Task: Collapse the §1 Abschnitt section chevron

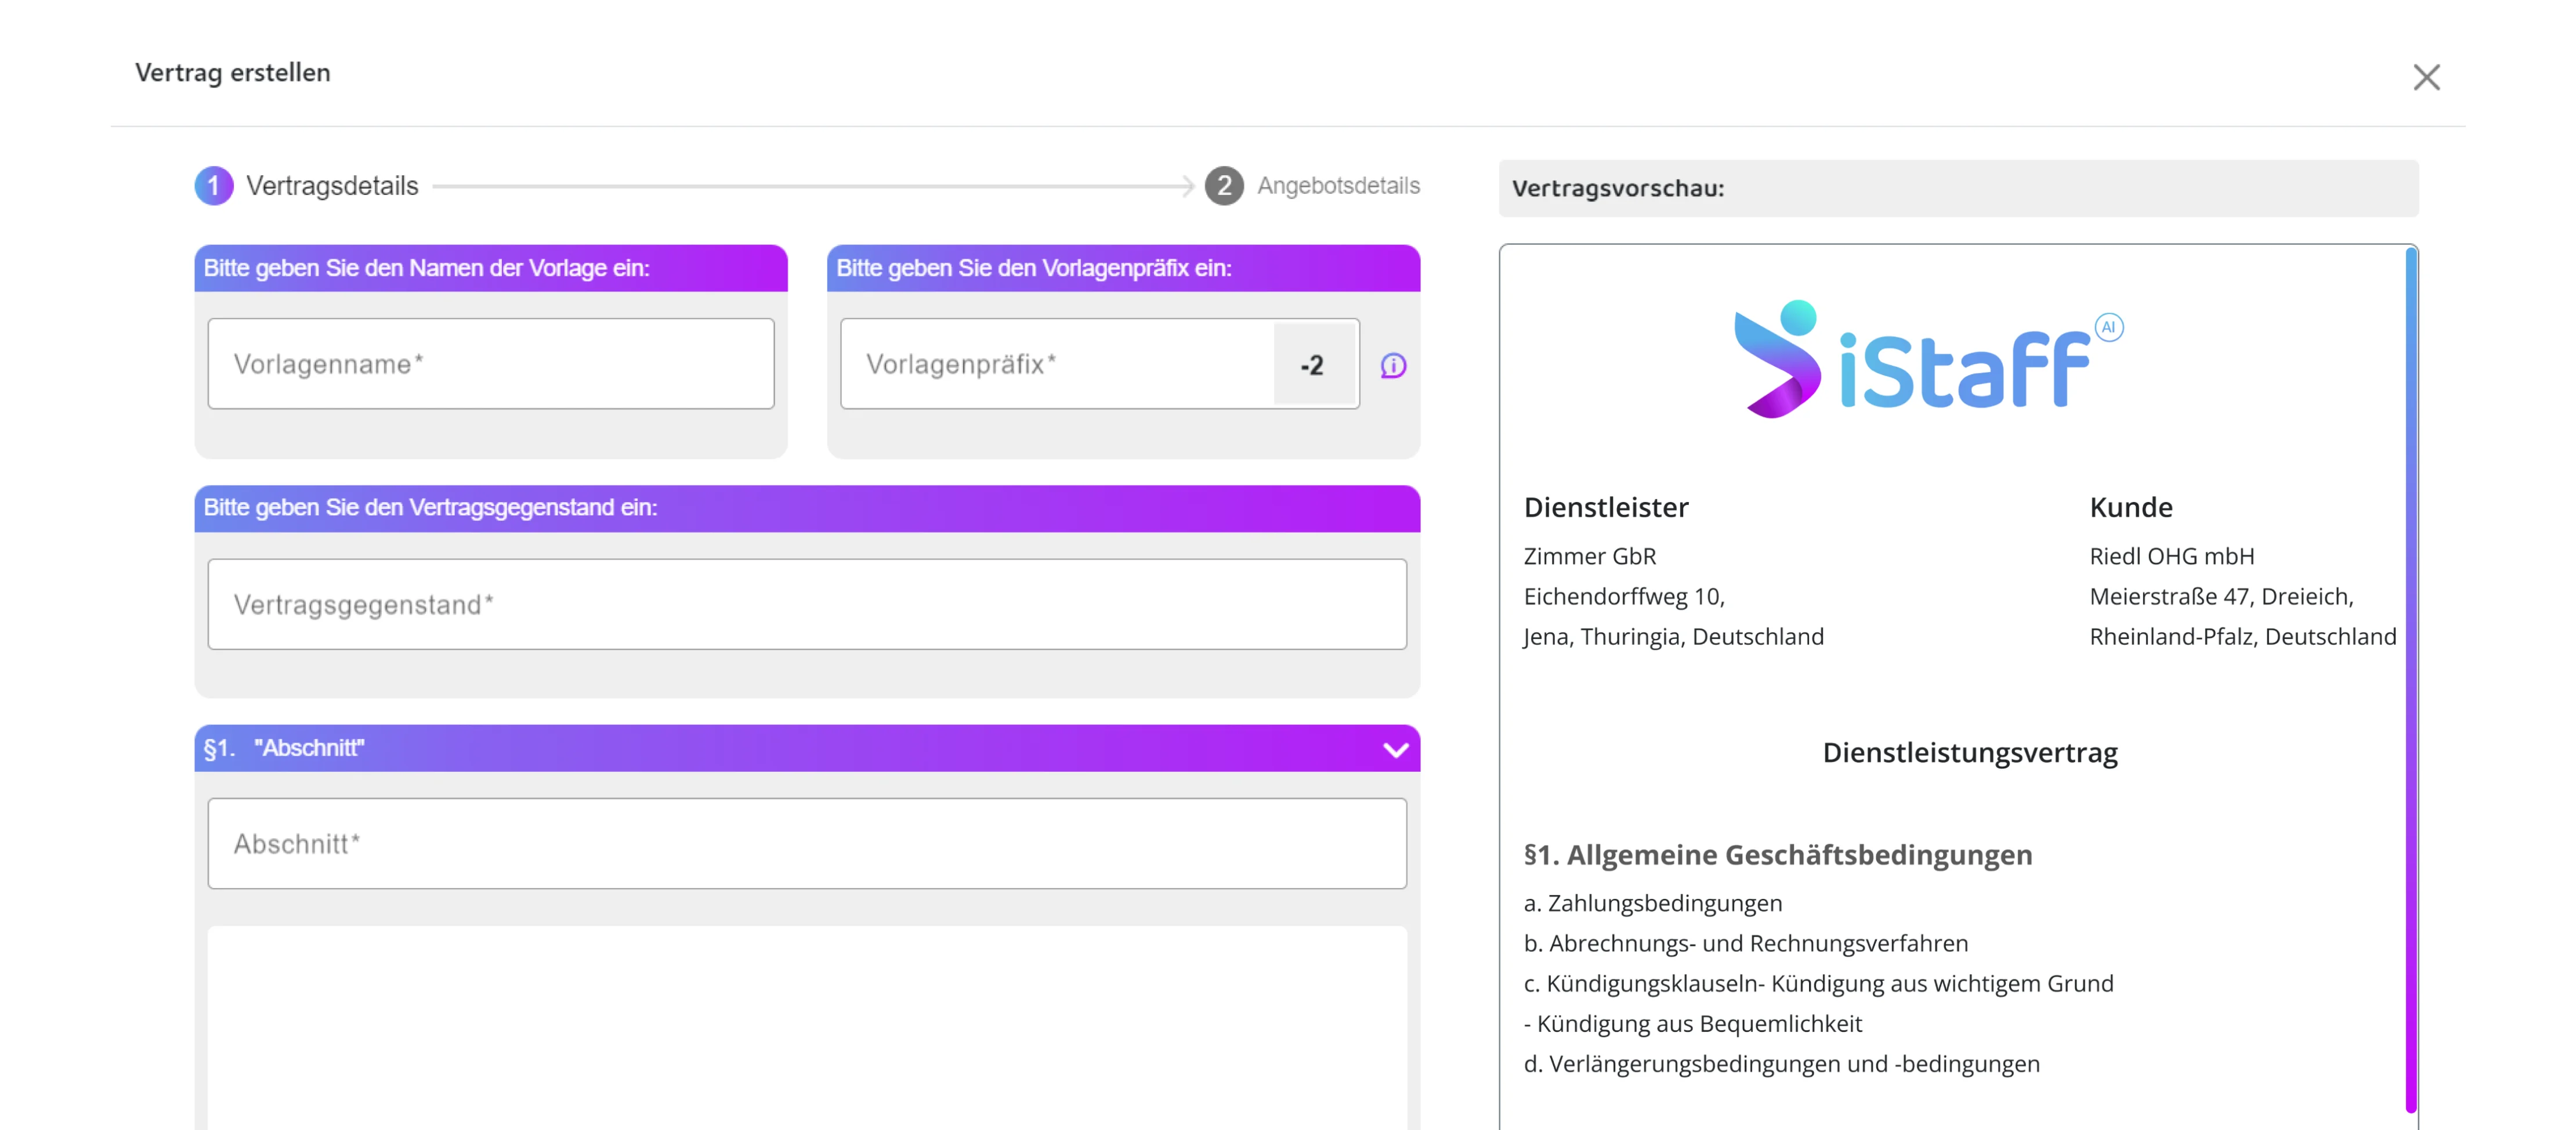Action: pos(1395,749)
